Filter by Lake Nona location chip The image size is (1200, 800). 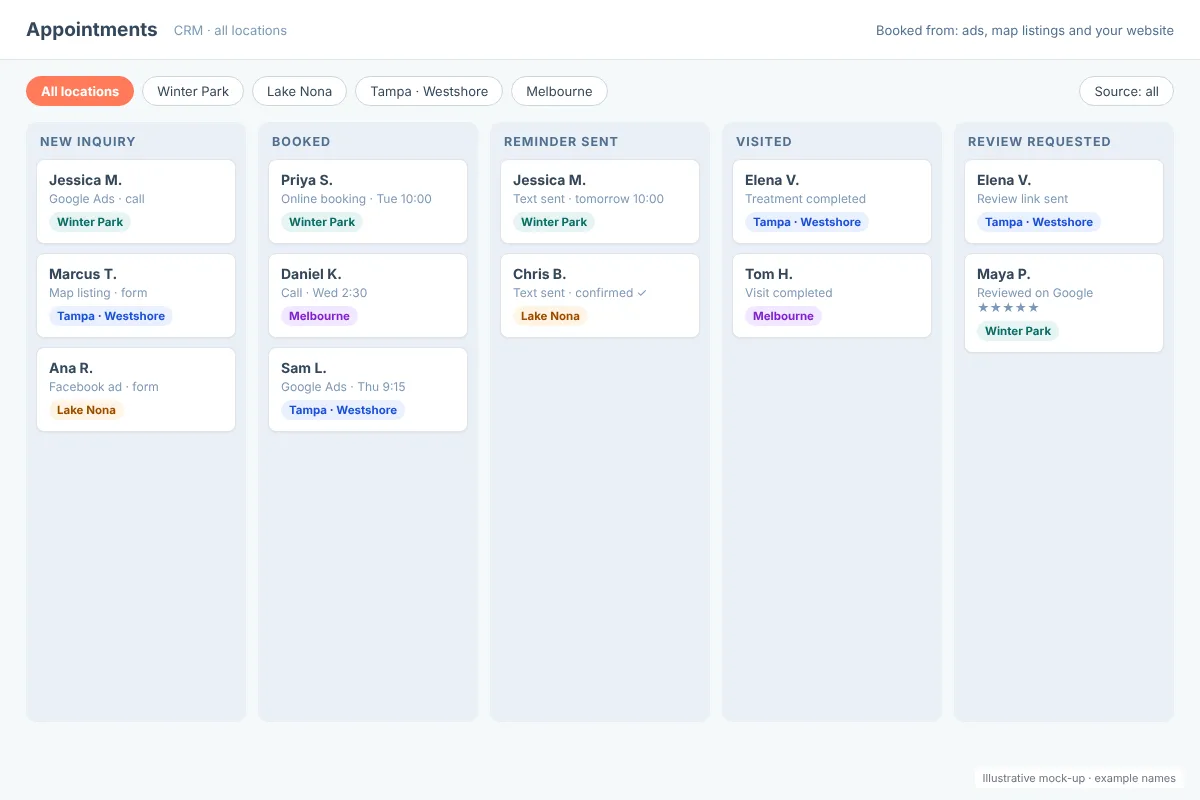point(299,91)
